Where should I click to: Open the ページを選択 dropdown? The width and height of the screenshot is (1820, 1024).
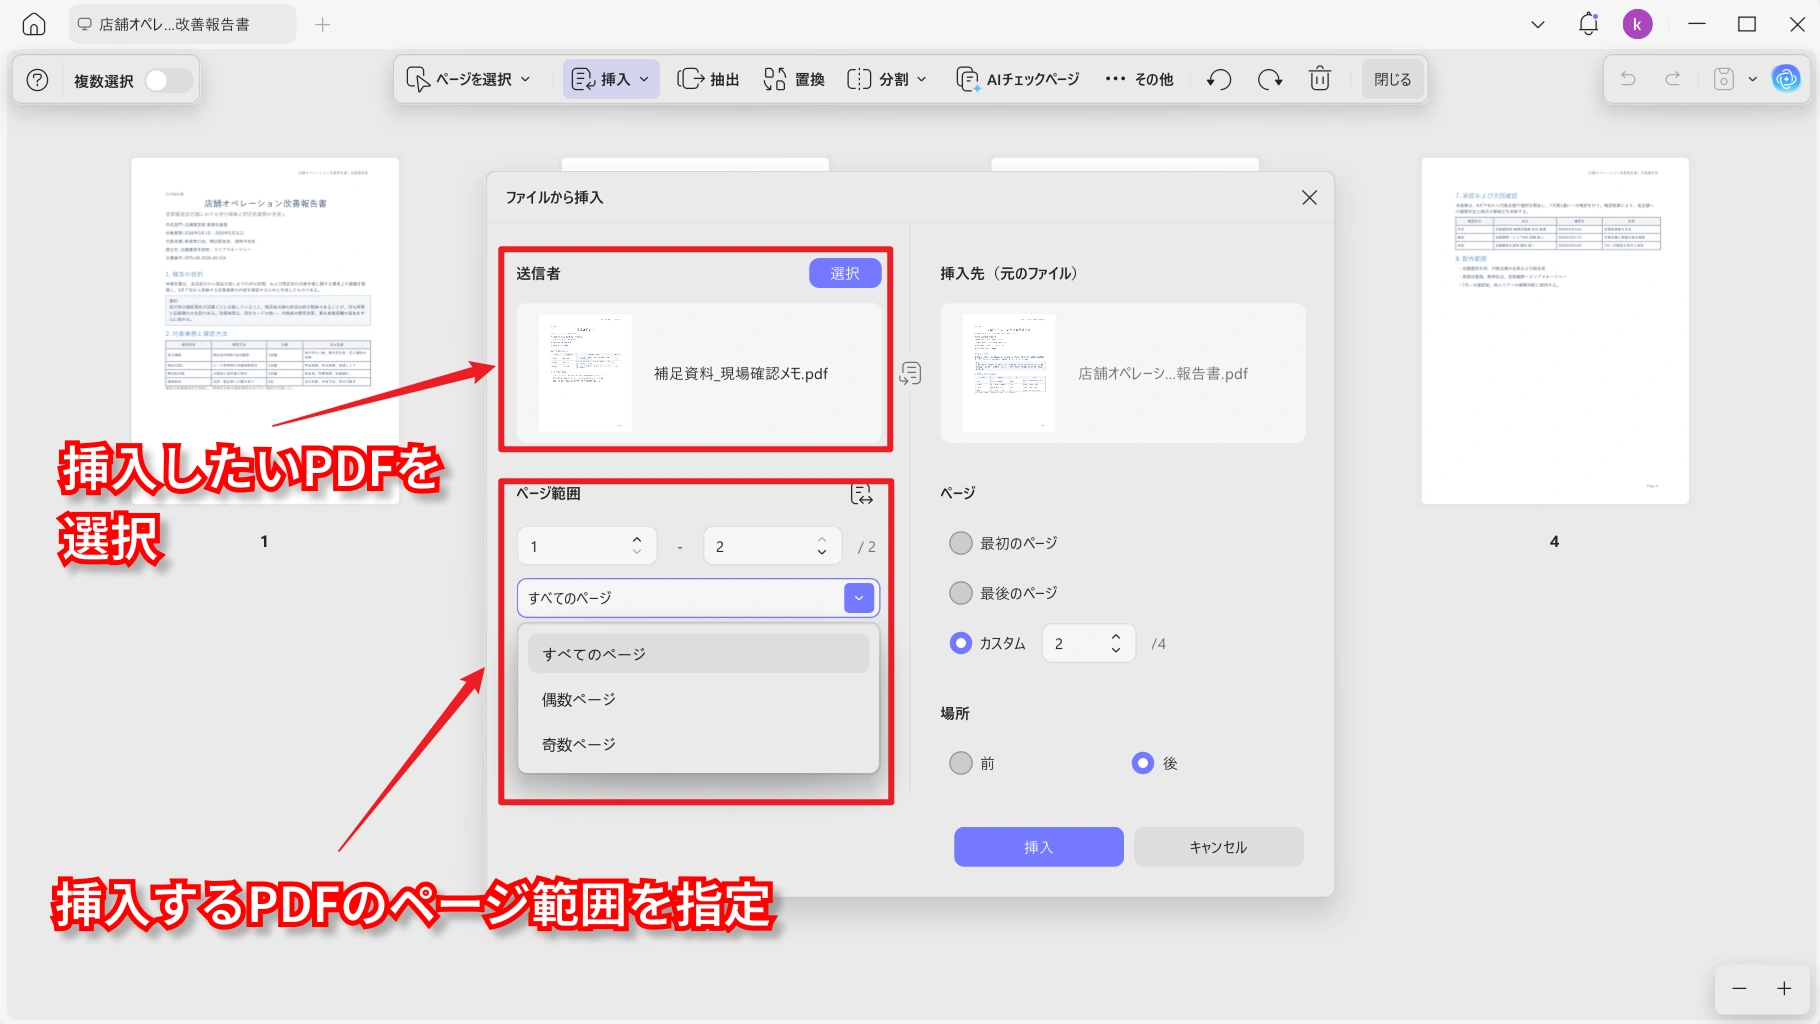[x=468, y=79]
